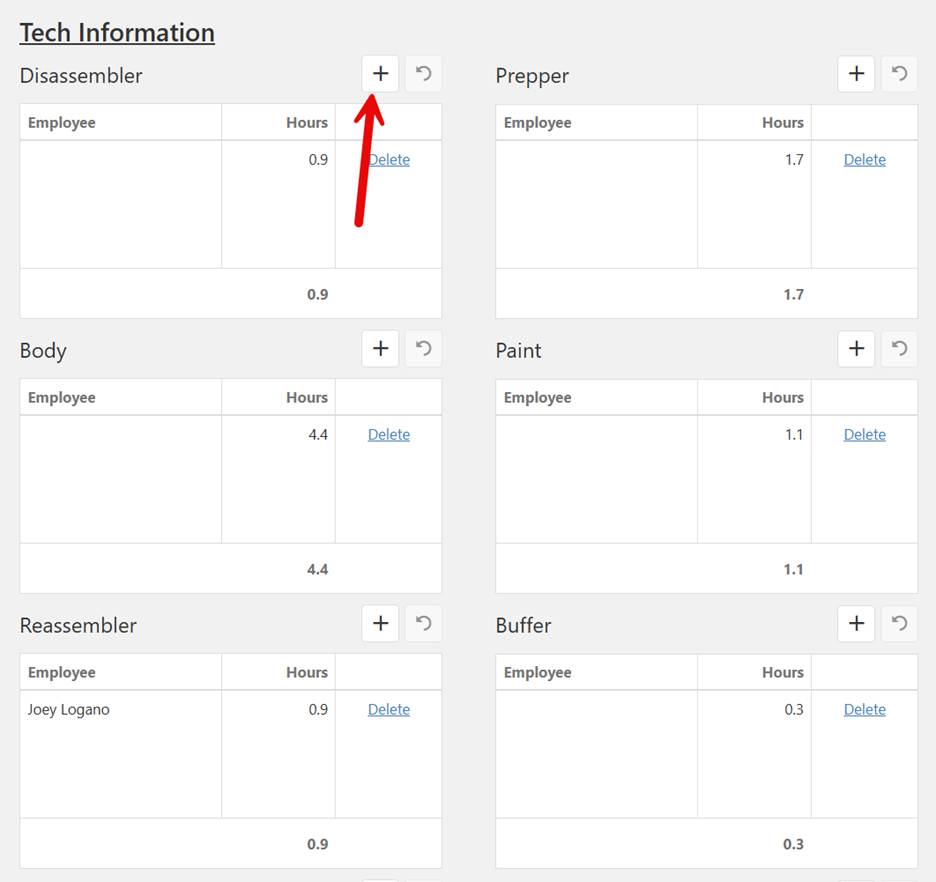Delete the Prepper 1.7 hours row
936x882 pixels.
pyautogui.click(x=864, y=160)
